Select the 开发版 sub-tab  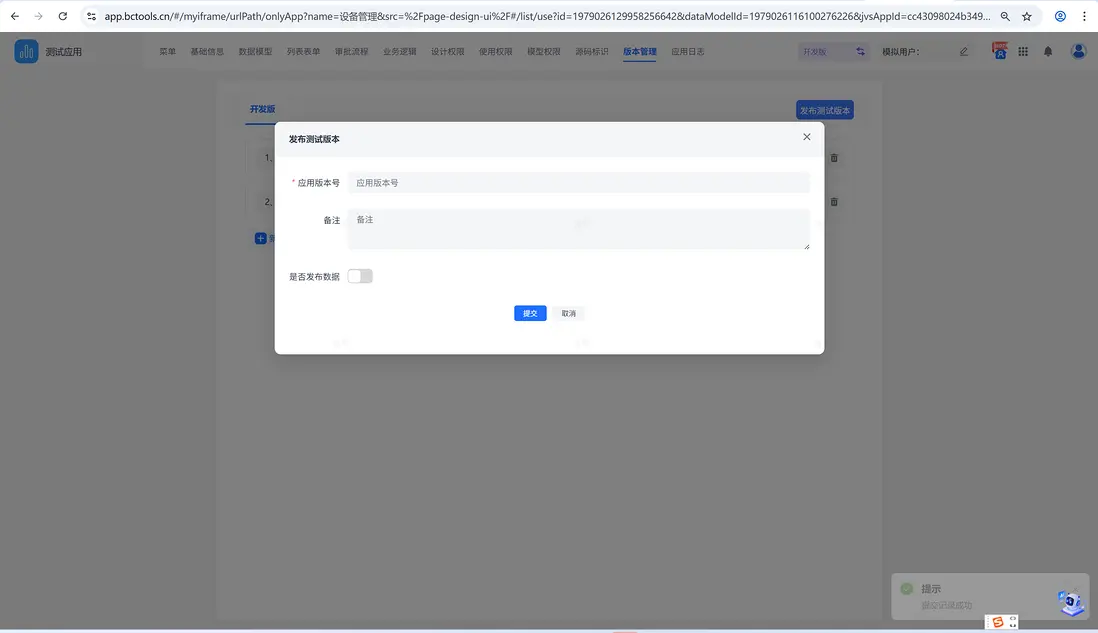pyautogui.click(x=263, y=109)
